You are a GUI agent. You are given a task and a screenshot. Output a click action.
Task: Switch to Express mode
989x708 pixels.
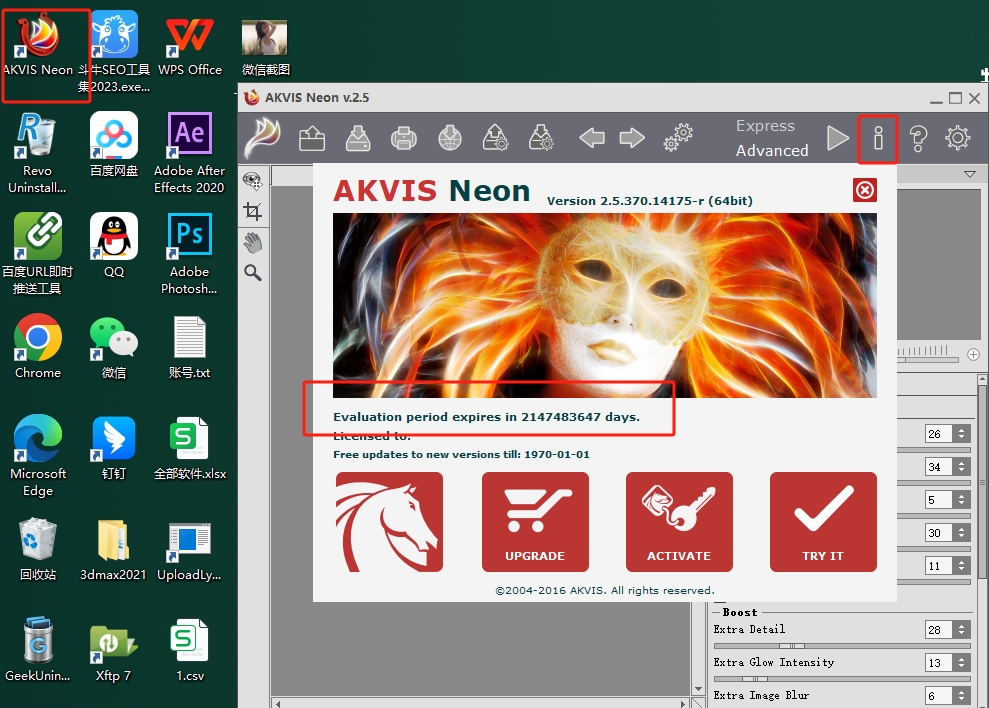(765, 126)
